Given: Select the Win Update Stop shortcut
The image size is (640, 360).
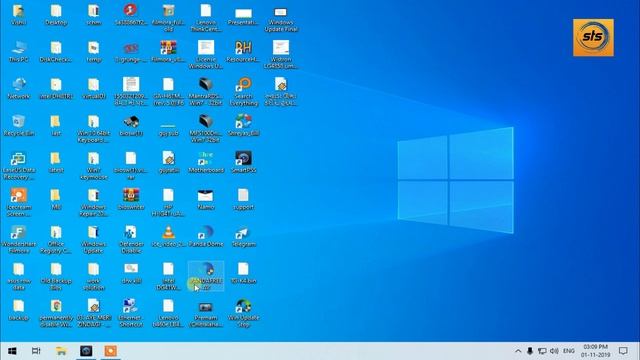Looking at the screenshot, I should (243, 313).
